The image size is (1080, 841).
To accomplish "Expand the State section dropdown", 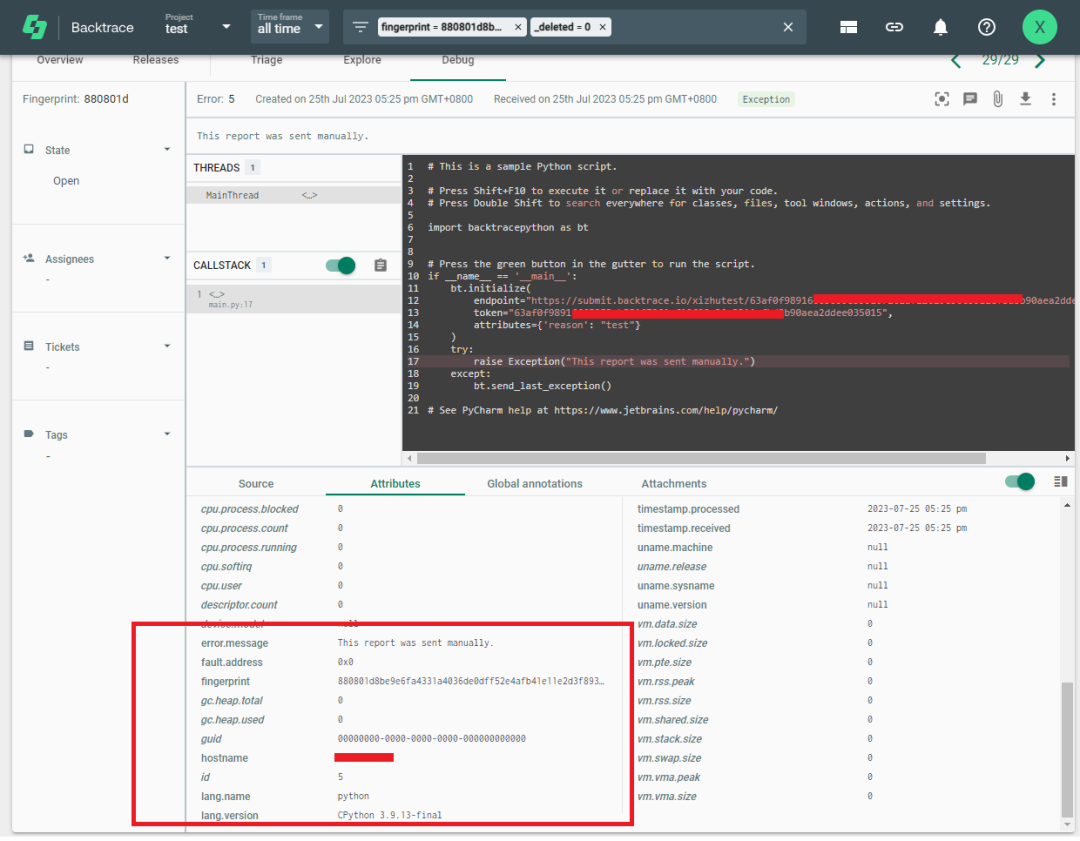I will click(167, 150).
